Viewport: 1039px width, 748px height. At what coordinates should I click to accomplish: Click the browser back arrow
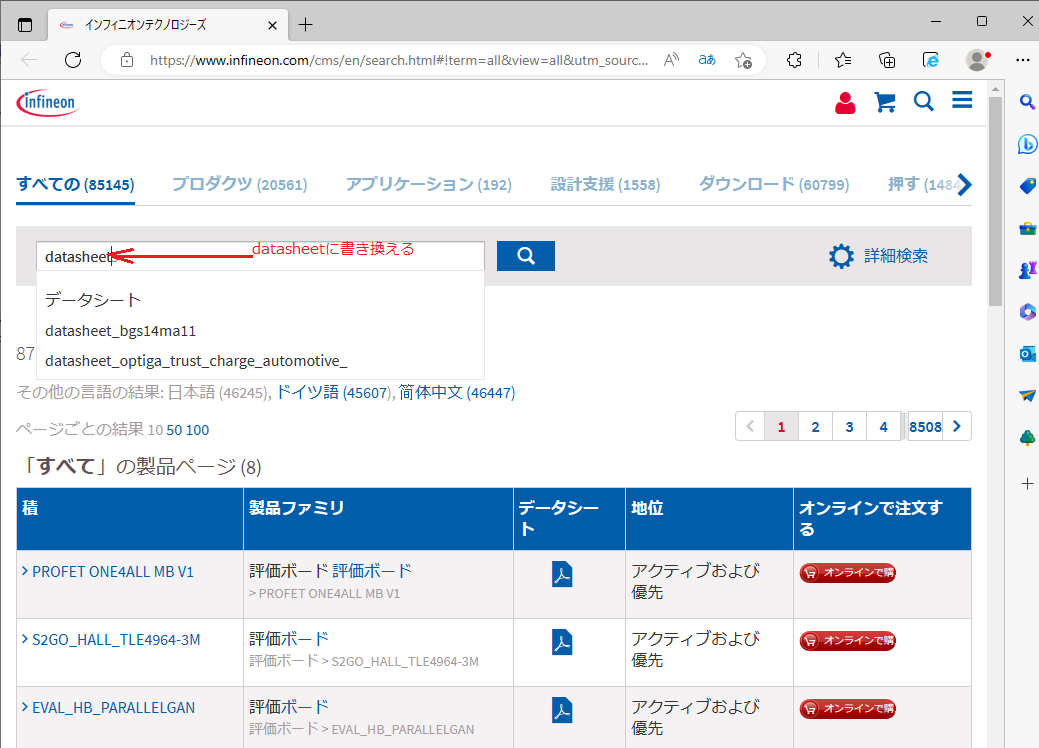click(x=29, y=60)
